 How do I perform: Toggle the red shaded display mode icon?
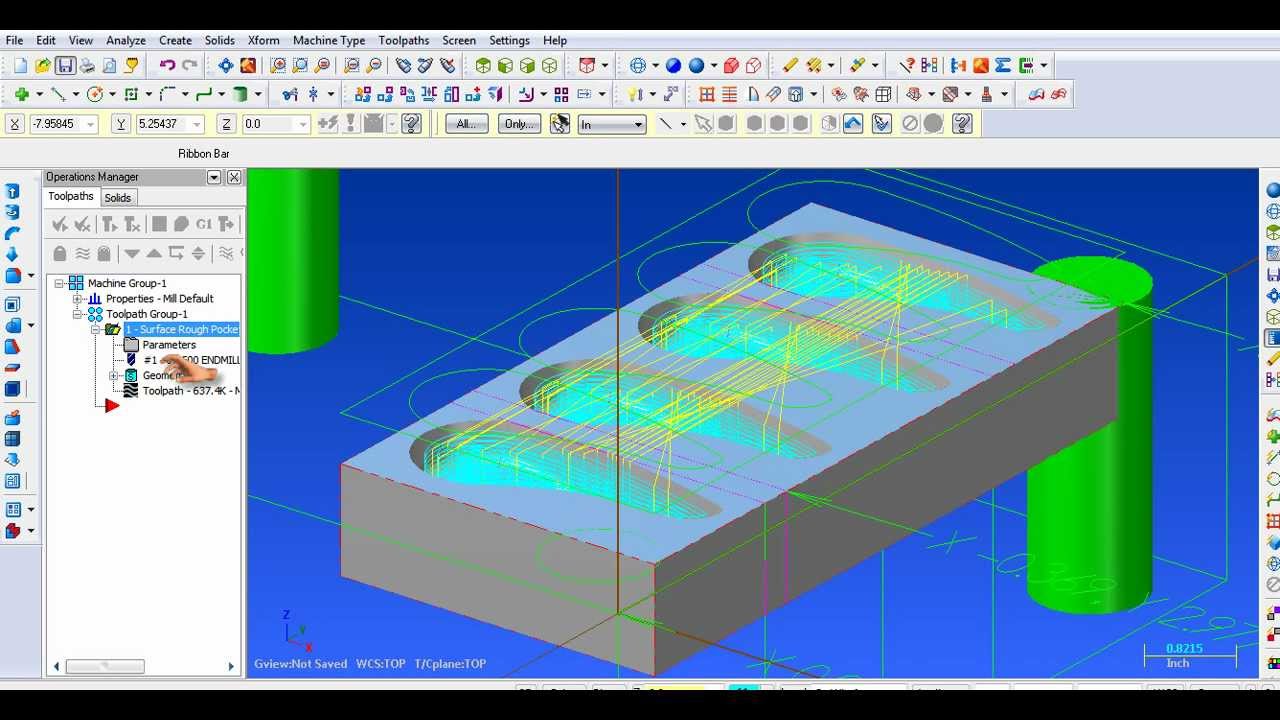tap(731, 66)
